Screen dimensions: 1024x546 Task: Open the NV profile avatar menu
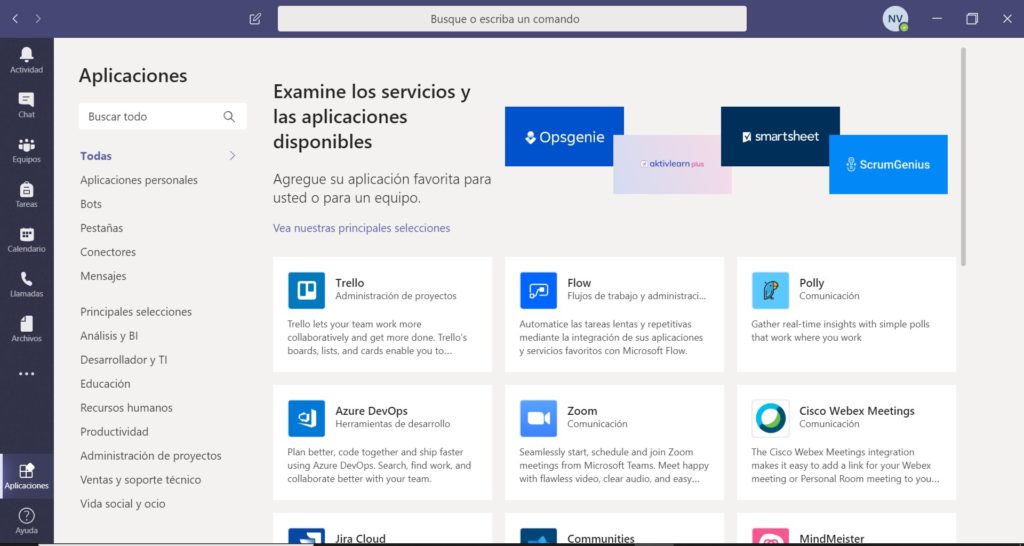(x=895, y=19)
